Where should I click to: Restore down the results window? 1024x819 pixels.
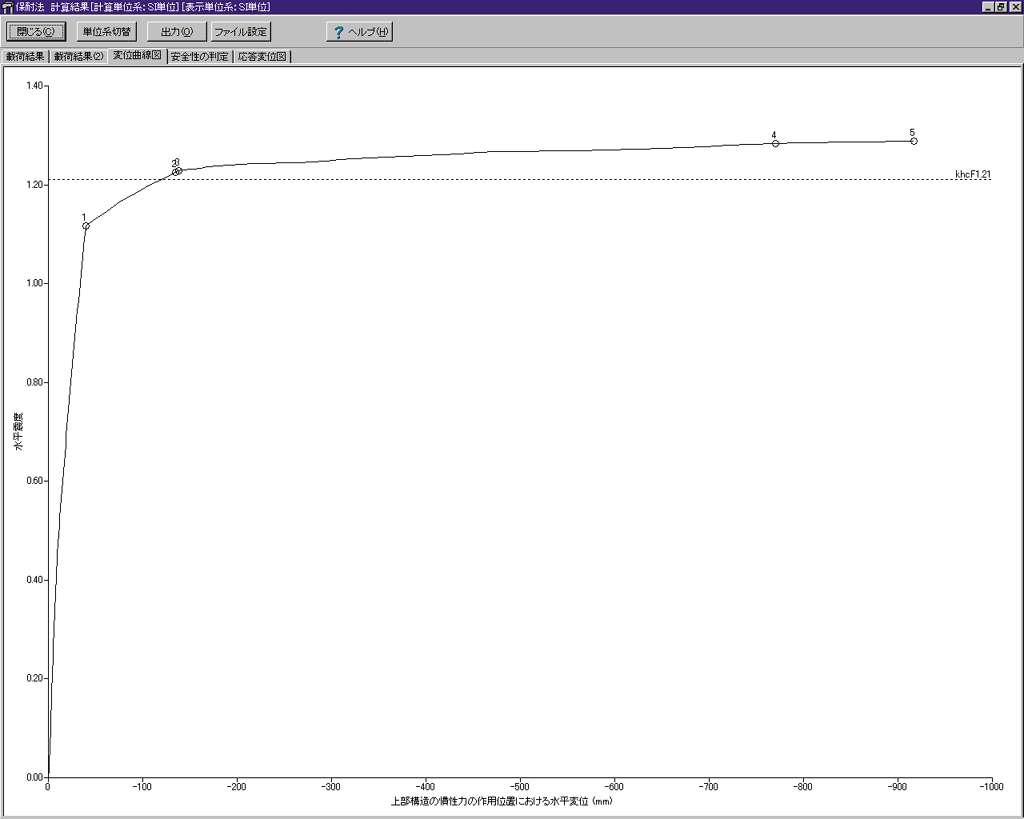1000,7
